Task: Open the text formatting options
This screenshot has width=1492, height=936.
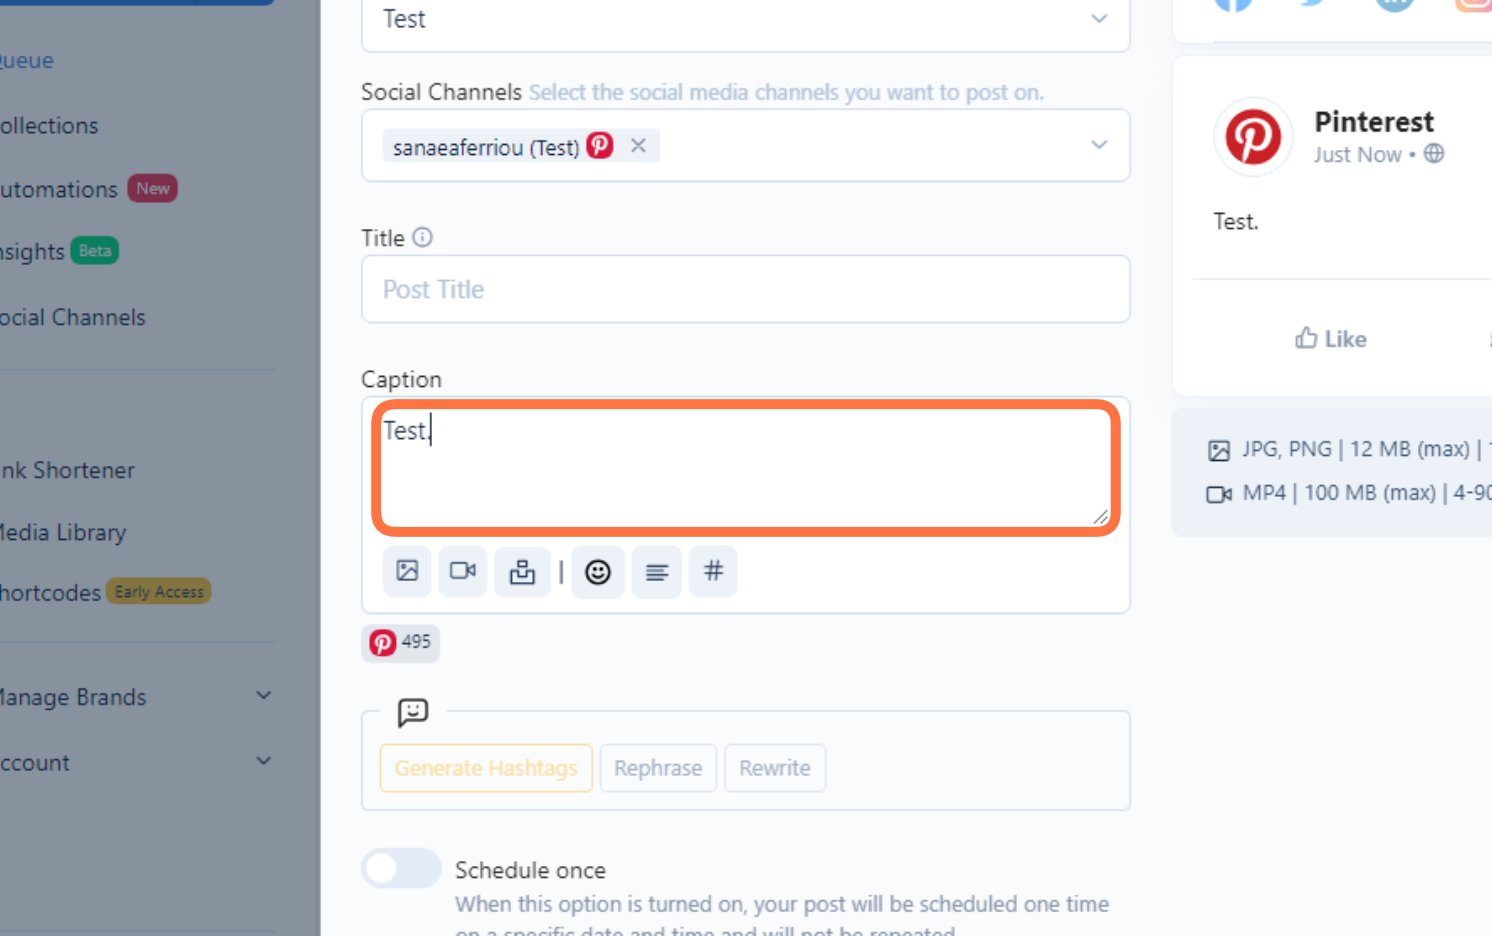Action: pyautogui.click(x=656, y=571)
